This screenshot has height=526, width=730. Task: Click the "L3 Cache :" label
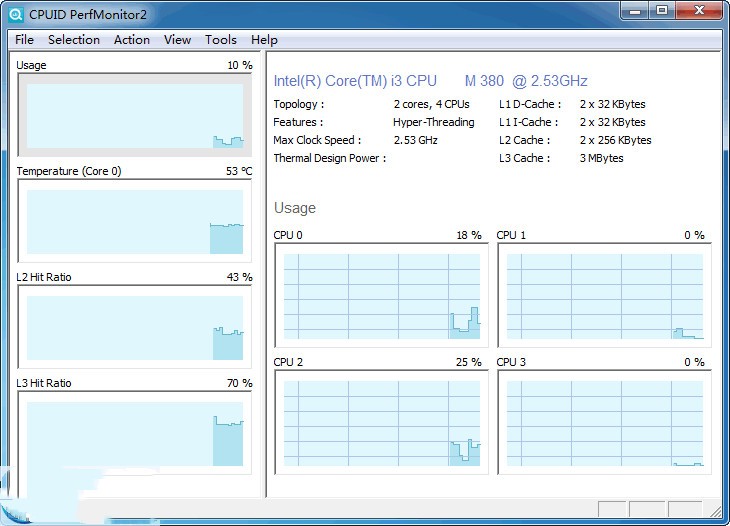[524, 158]
